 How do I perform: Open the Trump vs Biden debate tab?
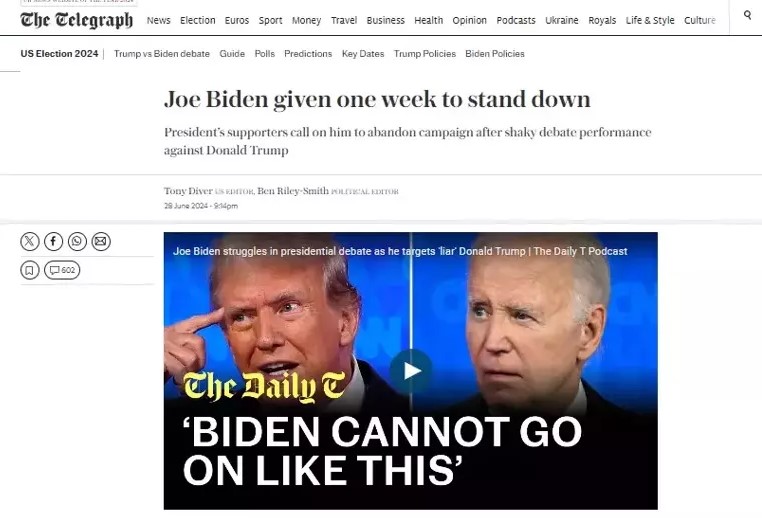(x=162, y=53)
